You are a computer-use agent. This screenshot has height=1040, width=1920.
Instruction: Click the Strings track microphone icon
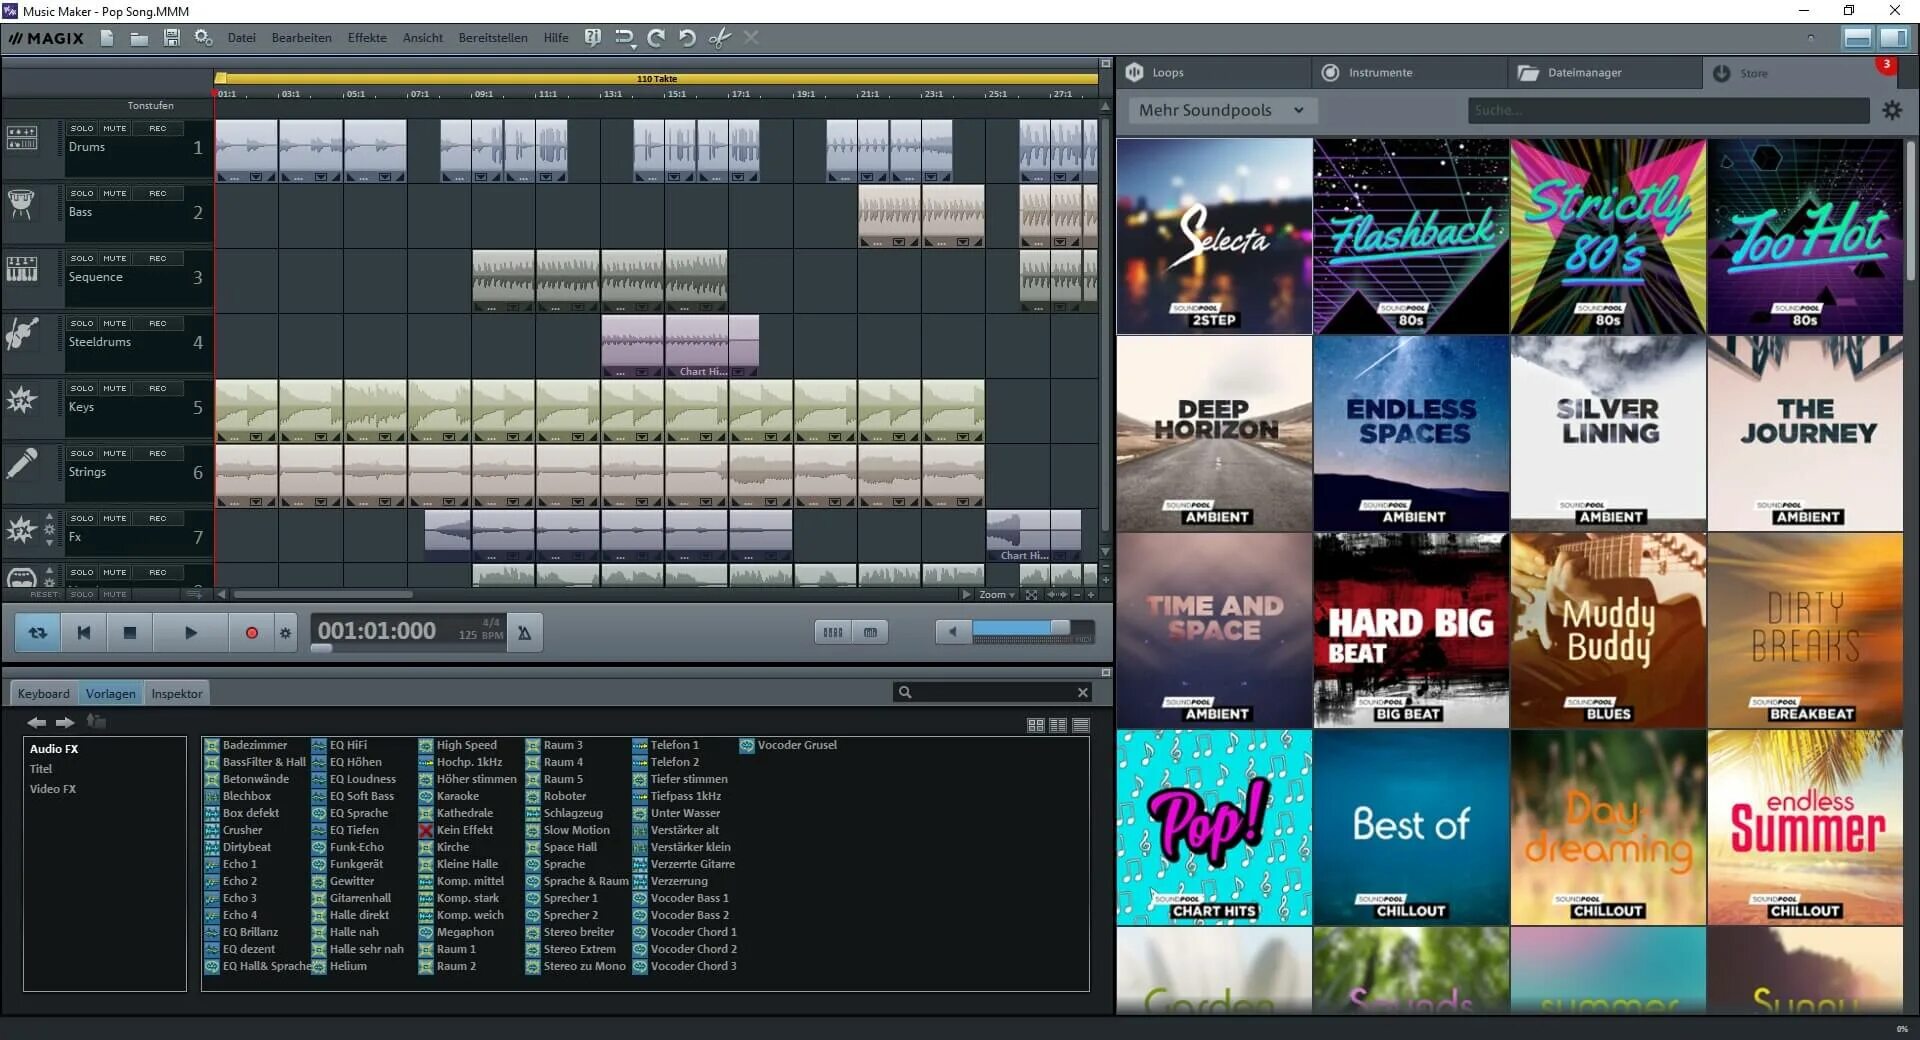21,464
